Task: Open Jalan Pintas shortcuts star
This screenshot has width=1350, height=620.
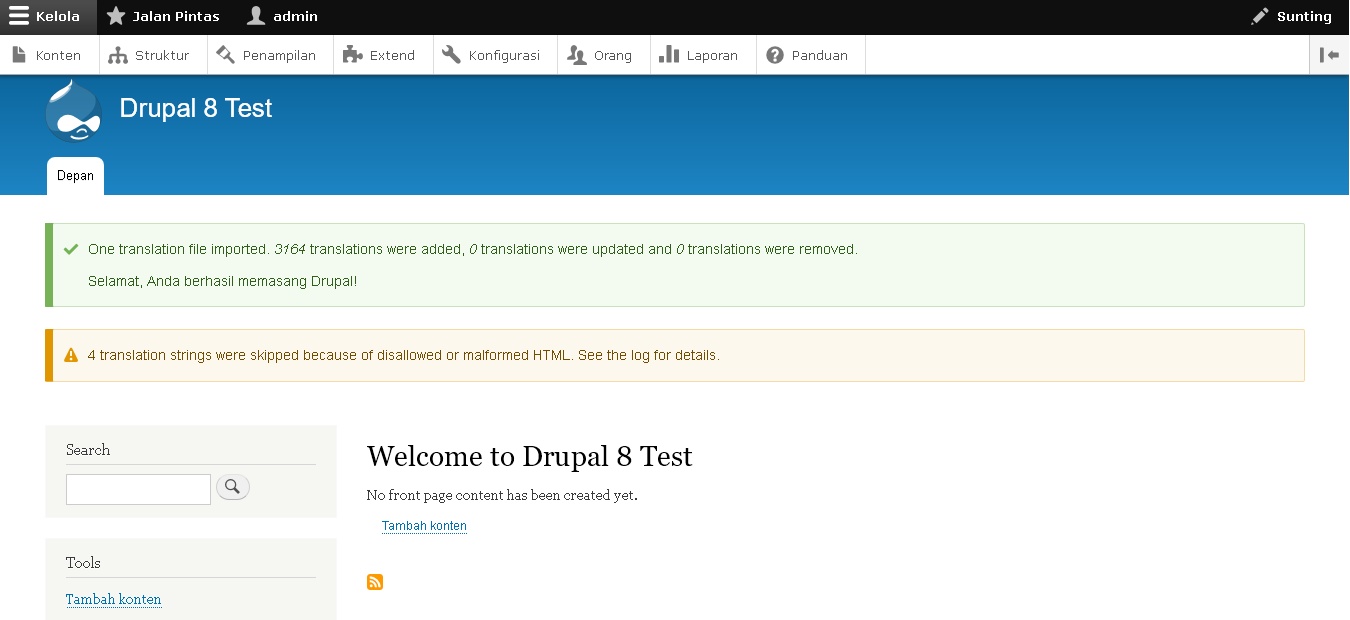Action: click(163, 17)
